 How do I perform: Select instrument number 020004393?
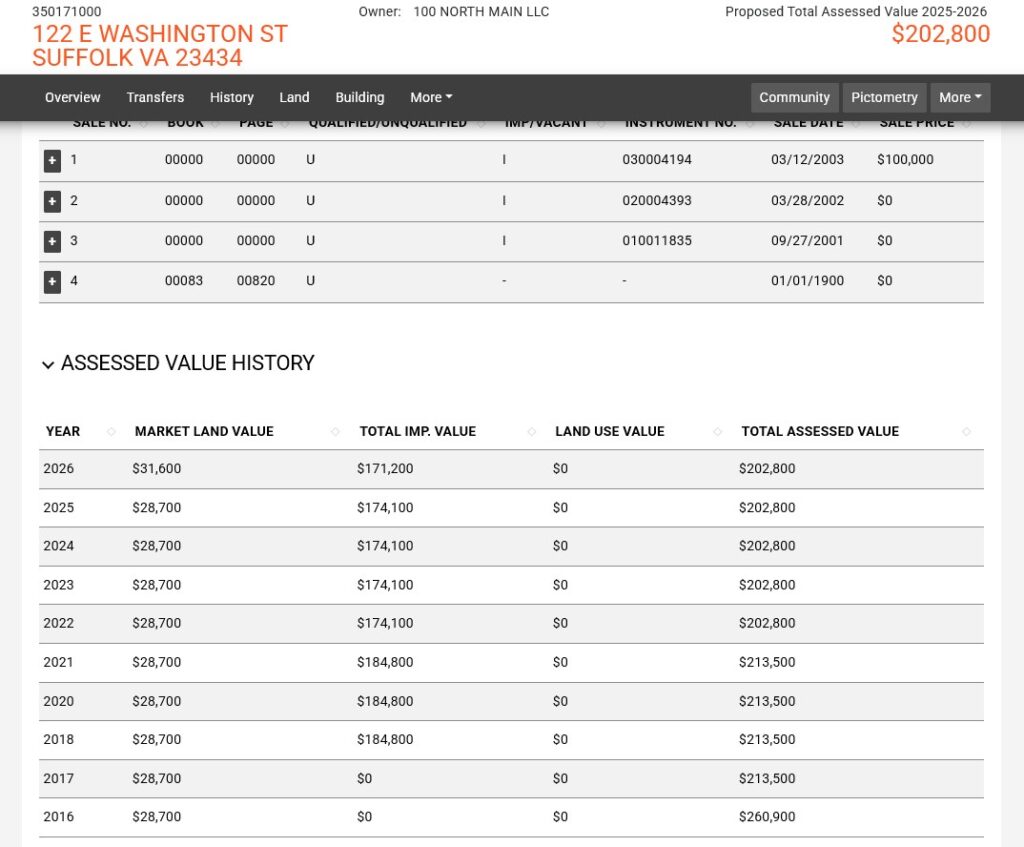pos(657,200)
